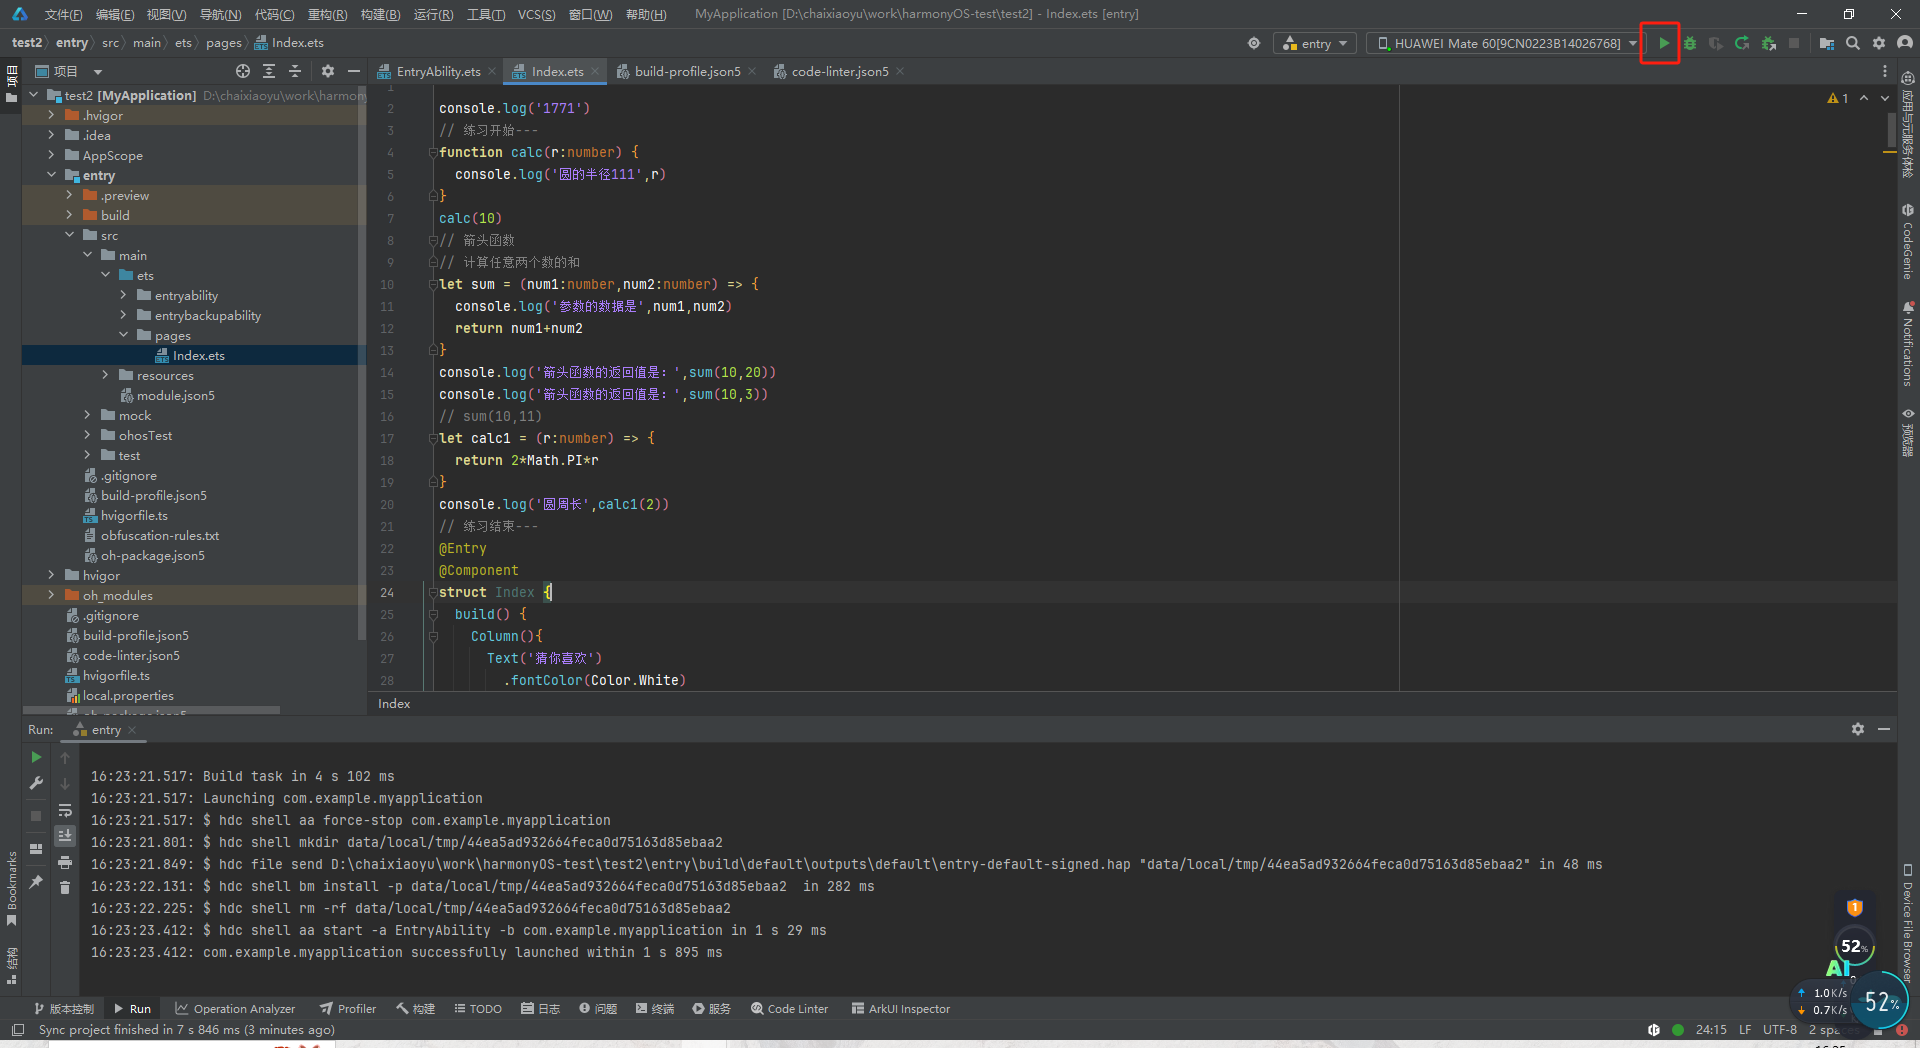The width and height of the screenshot is (1920, 1048).
Task: Open the 运行(R) run menu
Action: point(433,14)
